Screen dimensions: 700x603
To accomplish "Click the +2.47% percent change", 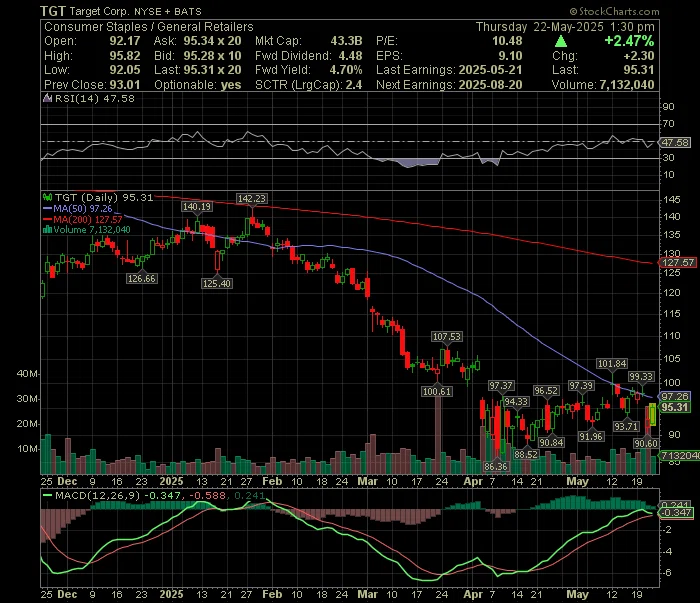I will 629,41.
